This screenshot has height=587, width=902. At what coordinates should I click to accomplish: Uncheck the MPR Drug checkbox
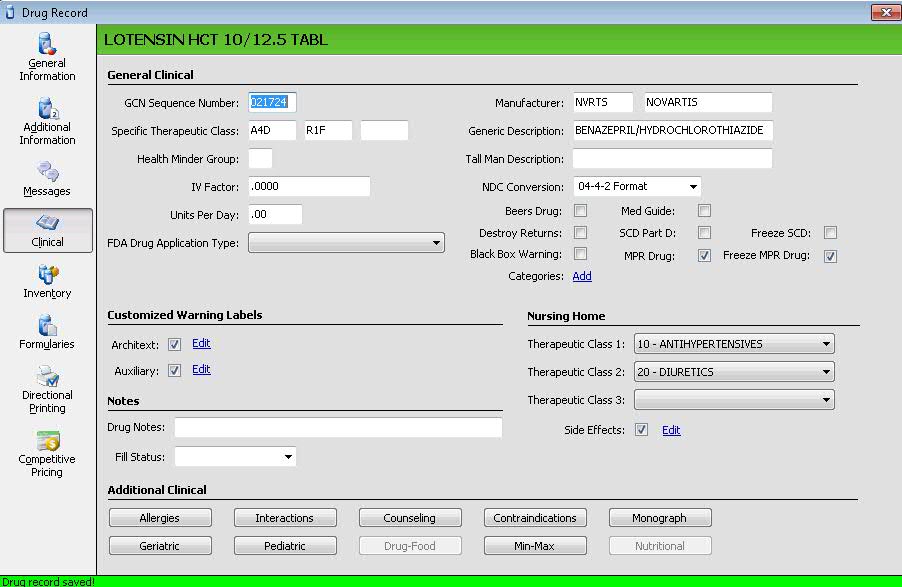[704, 256]
